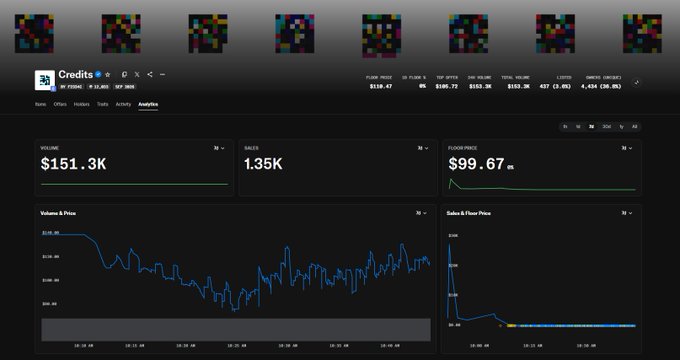Select the 1y global time range
The width and height of the screenshot is (680, 360).
621,127
